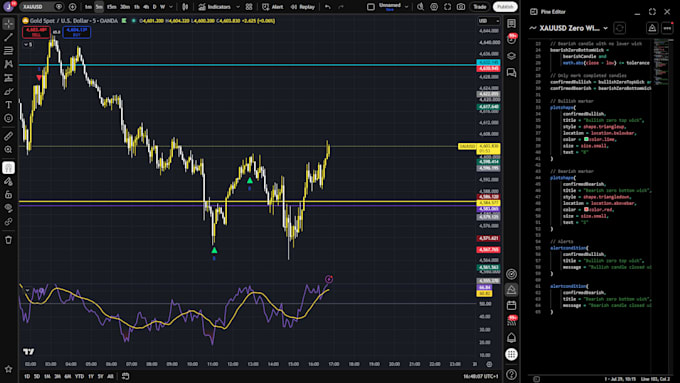Viewport: 680px width, 383px height.
Task: Click the lime color swatch in Pine code
Action: [586, 140]
